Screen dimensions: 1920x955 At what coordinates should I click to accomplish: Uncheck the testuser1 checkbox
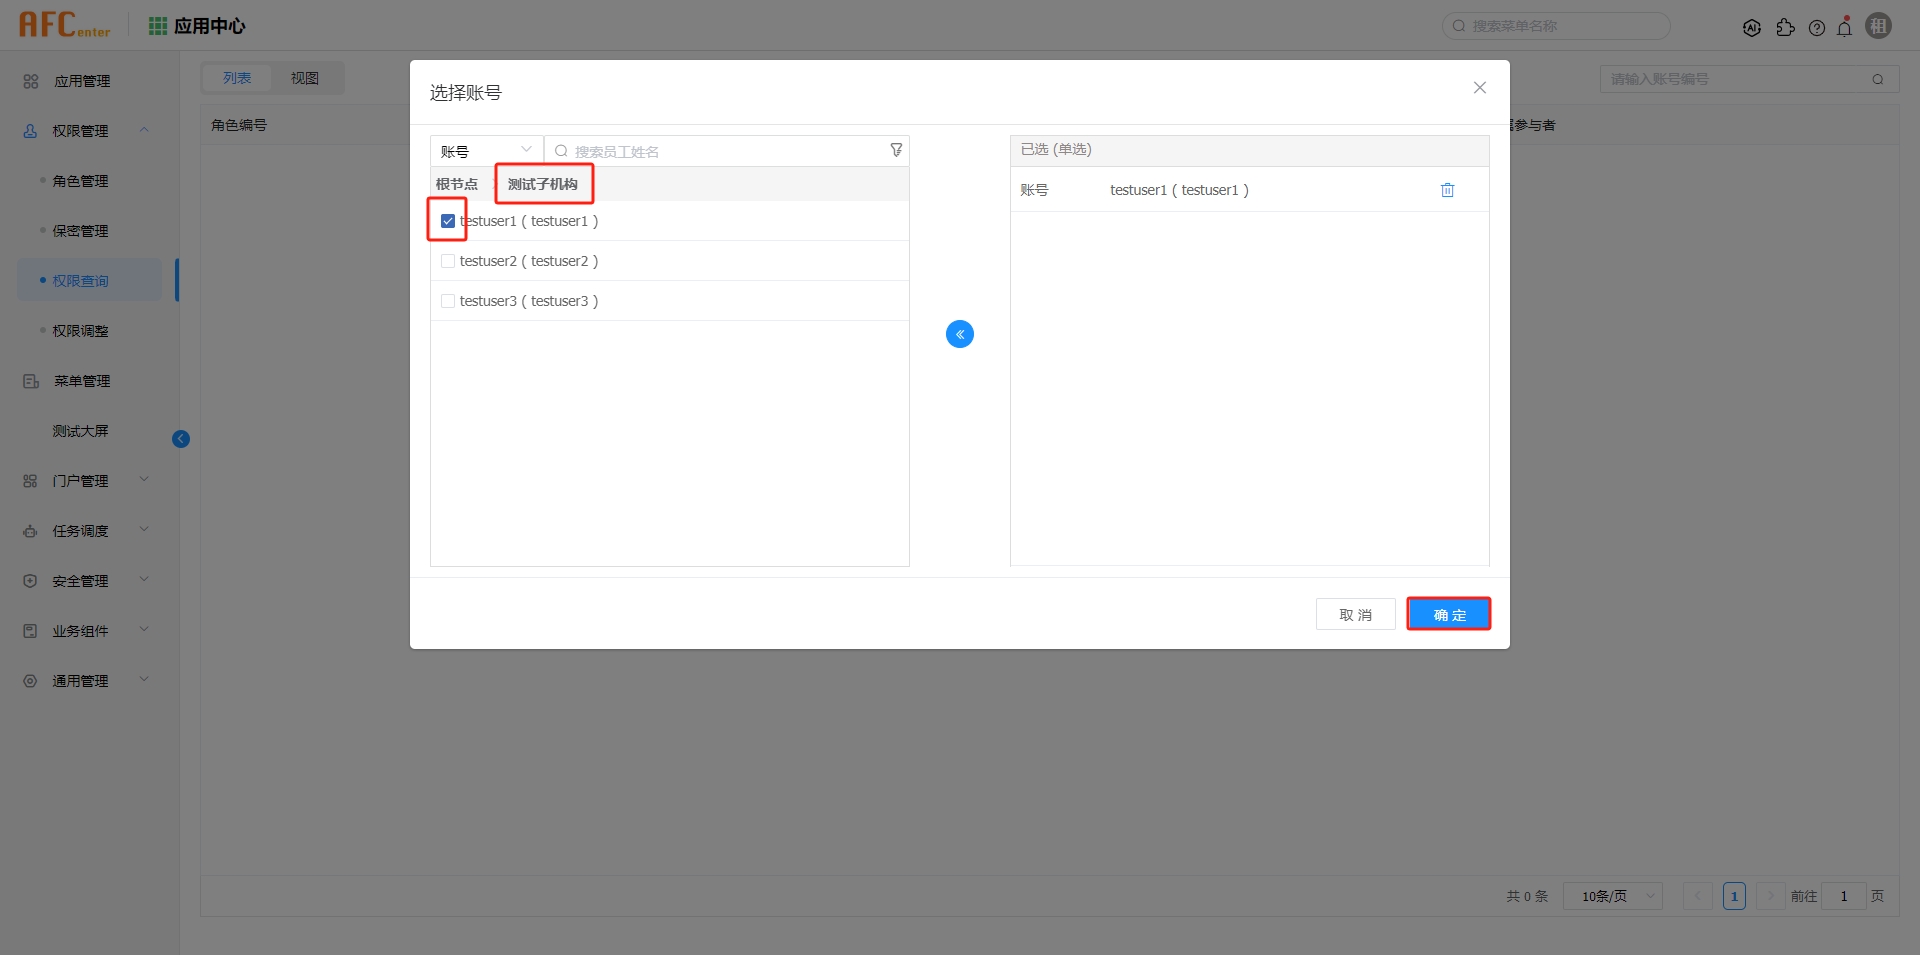coord(447,220)
